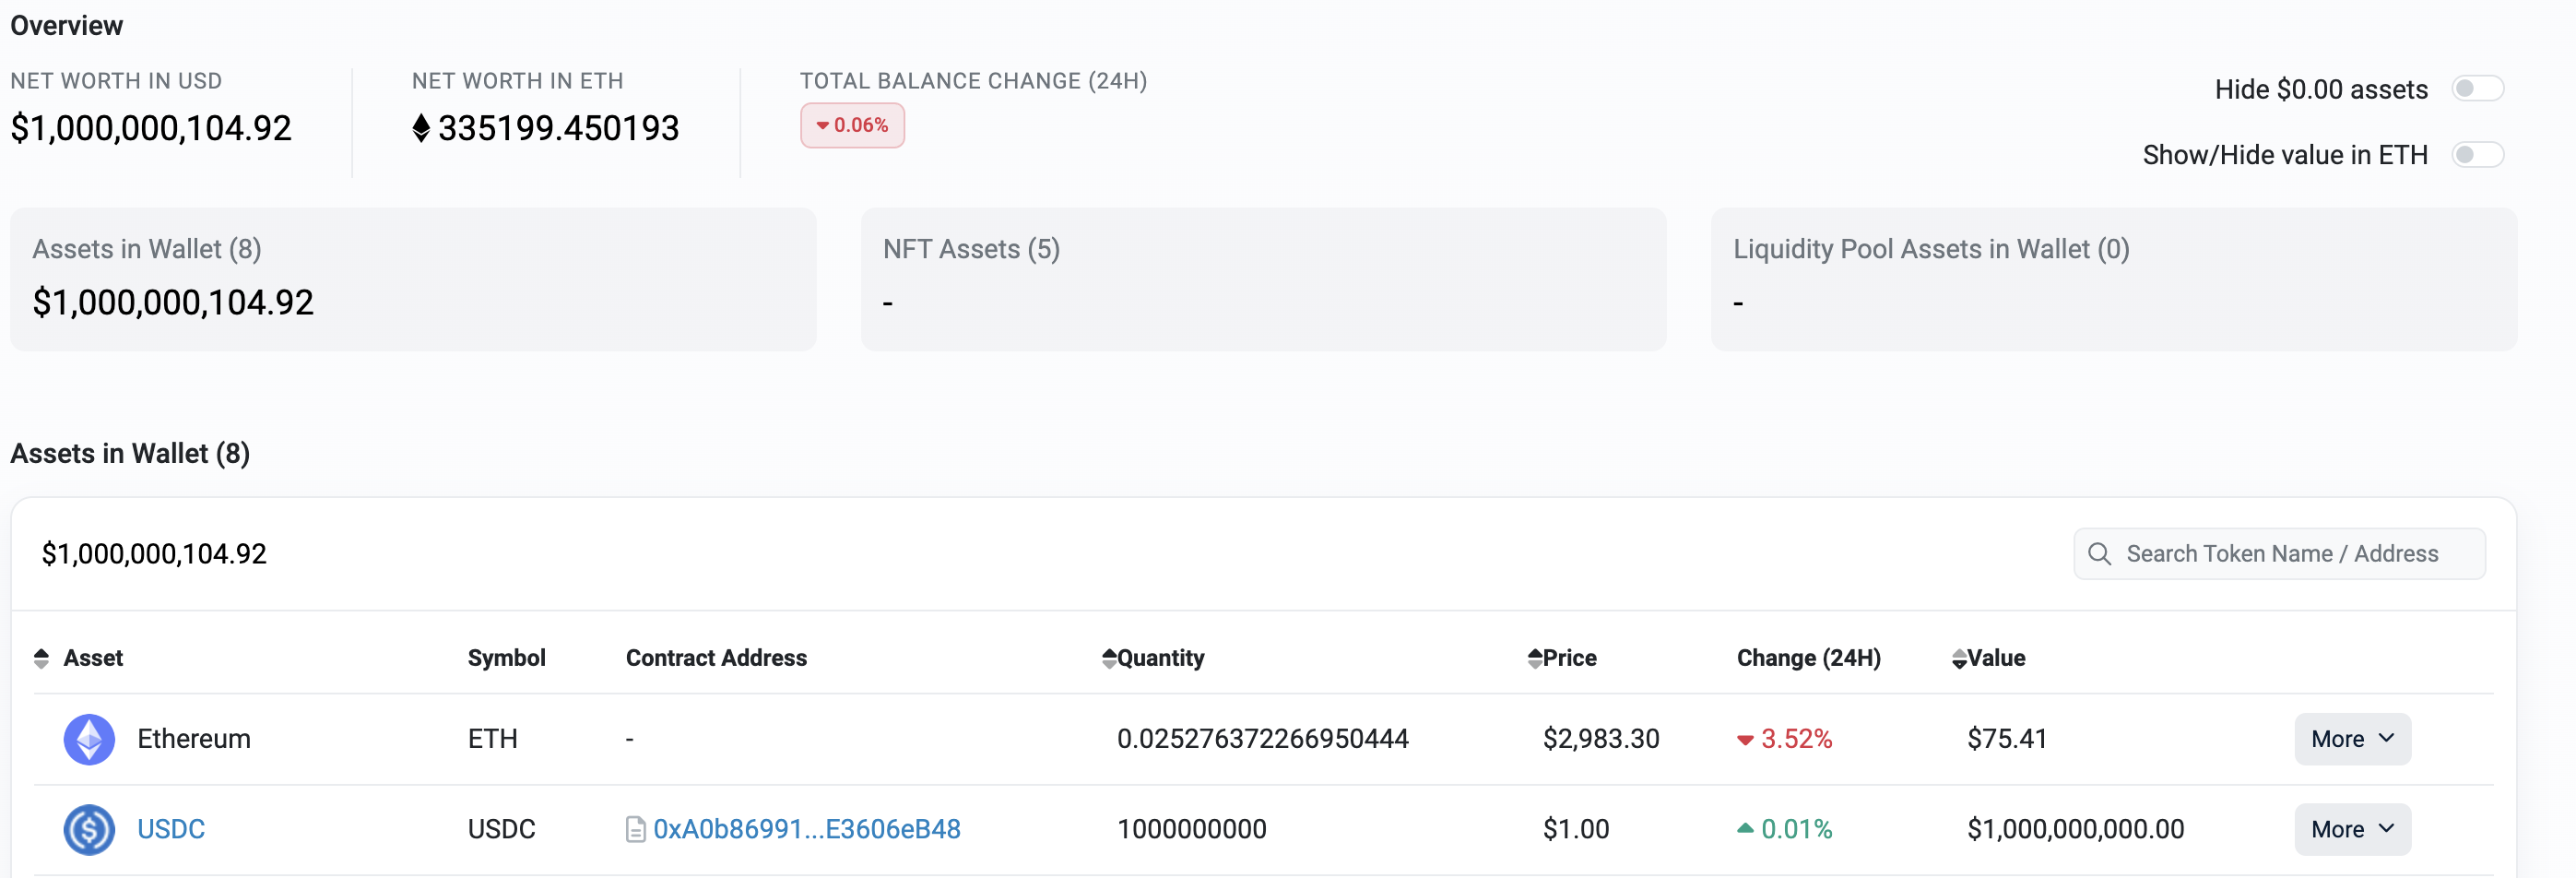Sort by Value column arrows
The height and width of the screenshot is (878, 2576).
click(x=1959, y=659)
